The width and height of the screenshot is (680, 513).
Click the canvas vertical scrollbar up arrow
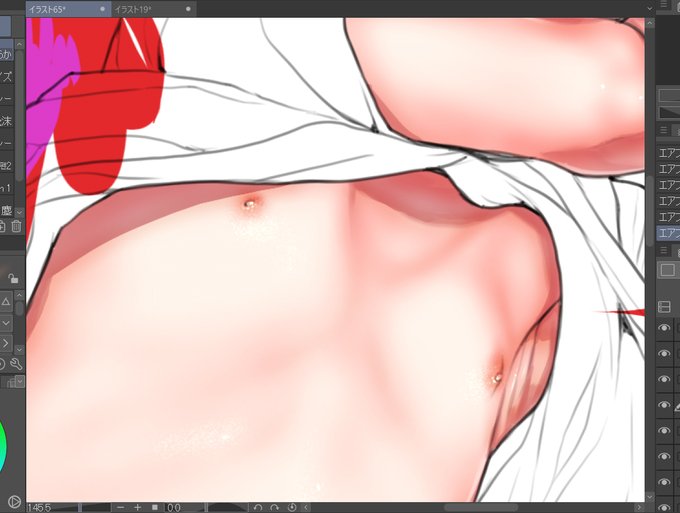(650, 24)
